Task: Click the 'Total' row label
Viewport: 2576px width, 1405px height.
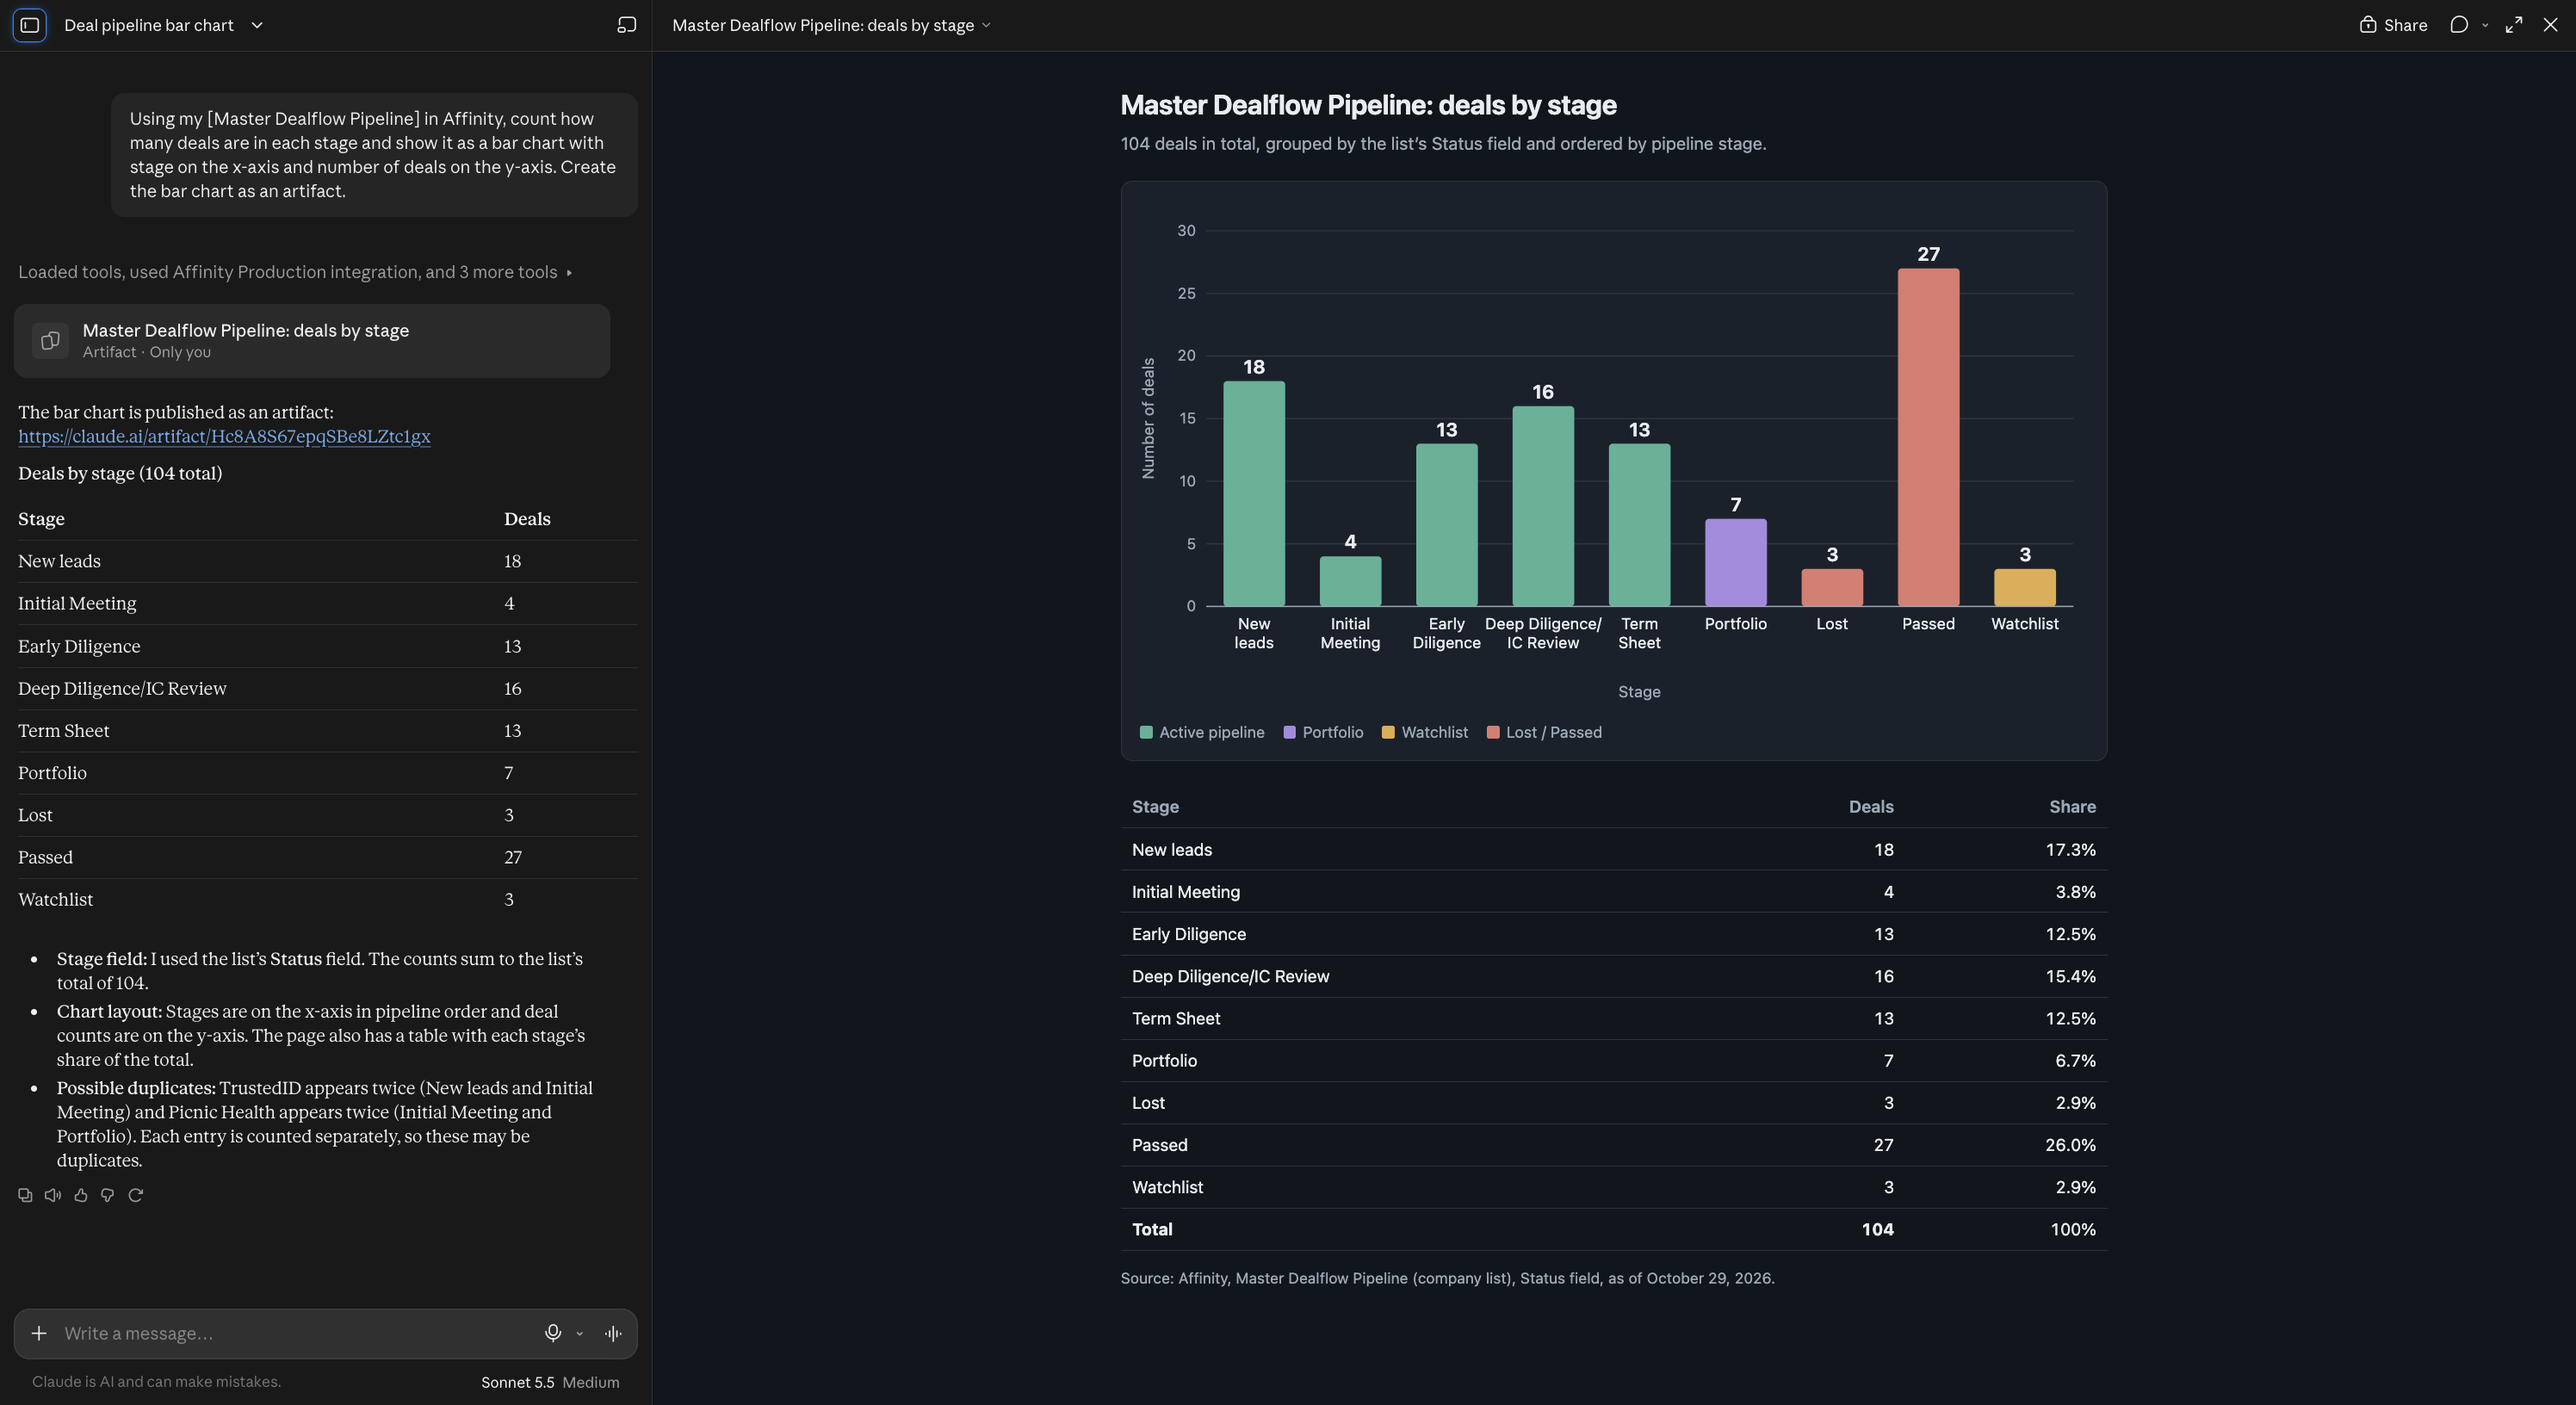Action: (x=1151, y=1230)
